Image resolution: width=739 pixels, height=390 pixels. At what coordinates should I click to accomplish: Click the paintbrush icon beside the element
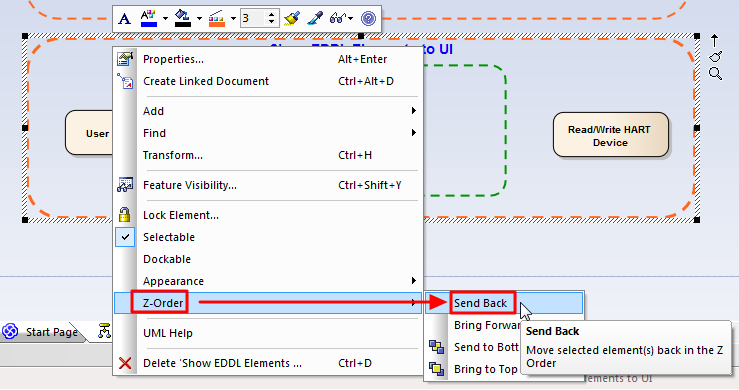pyautogui.click(x=715, y=57)
